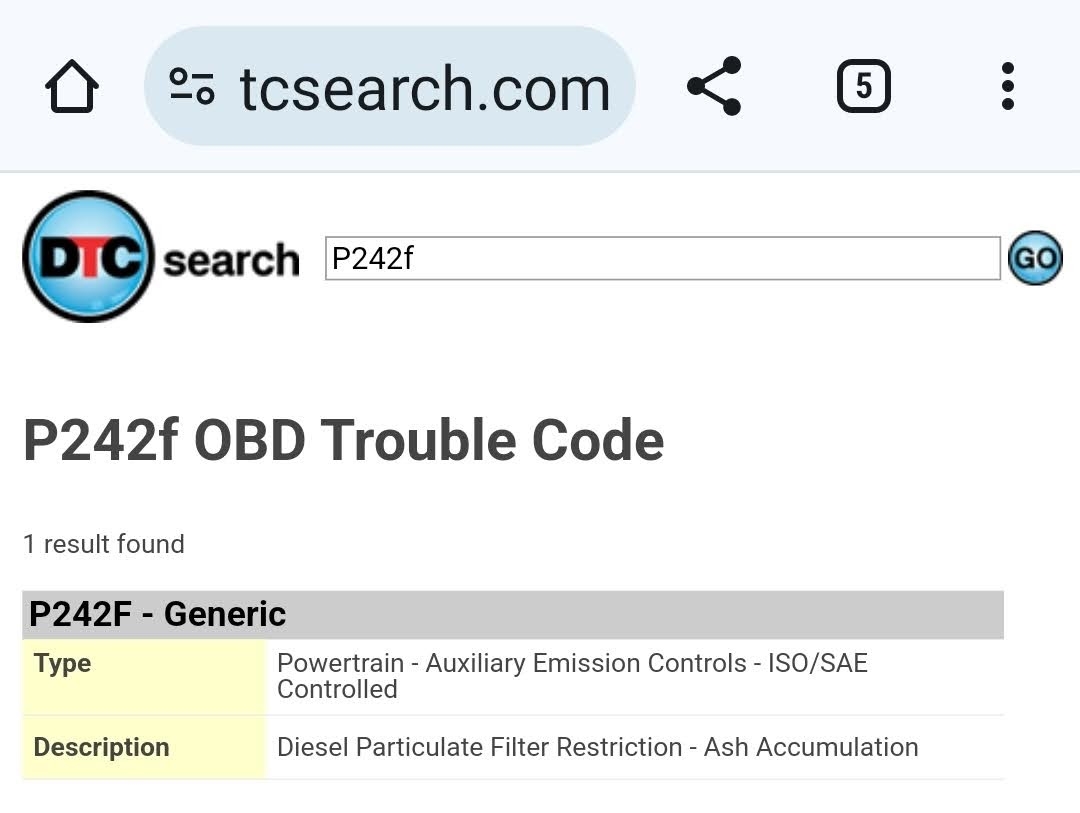Image resolution: width=1080 pixels, height=813 pixels.
Task: Tap the tcsearch.com address bar
Action: (x=389, y=86)
